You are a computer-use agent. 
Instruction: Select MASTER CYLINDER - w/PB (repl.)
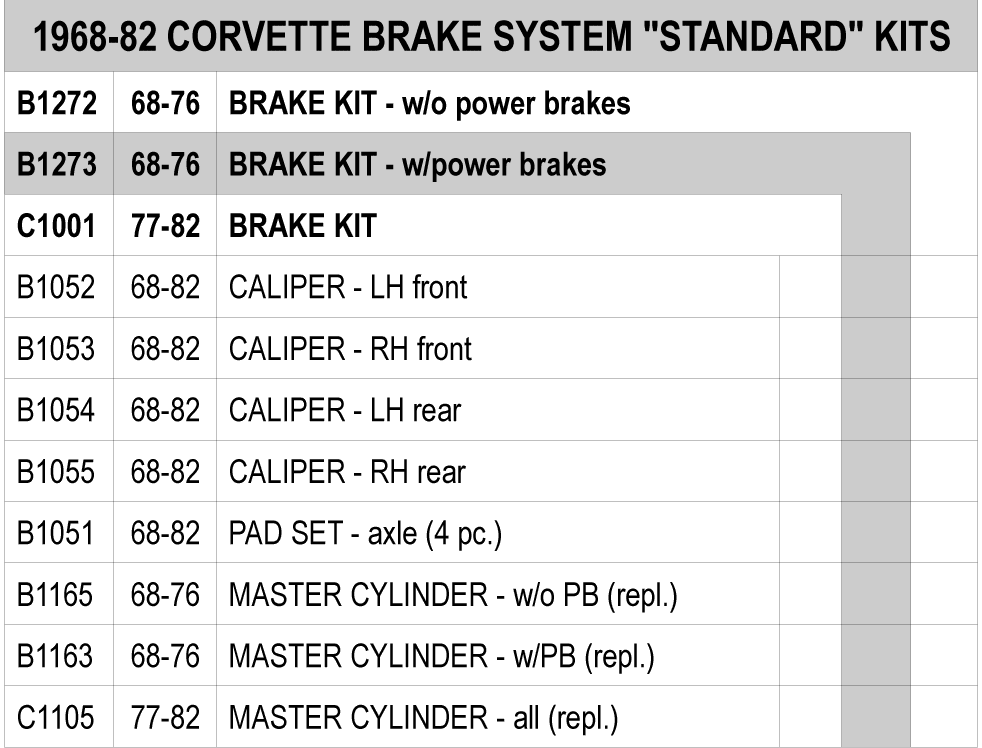[442, 657]
